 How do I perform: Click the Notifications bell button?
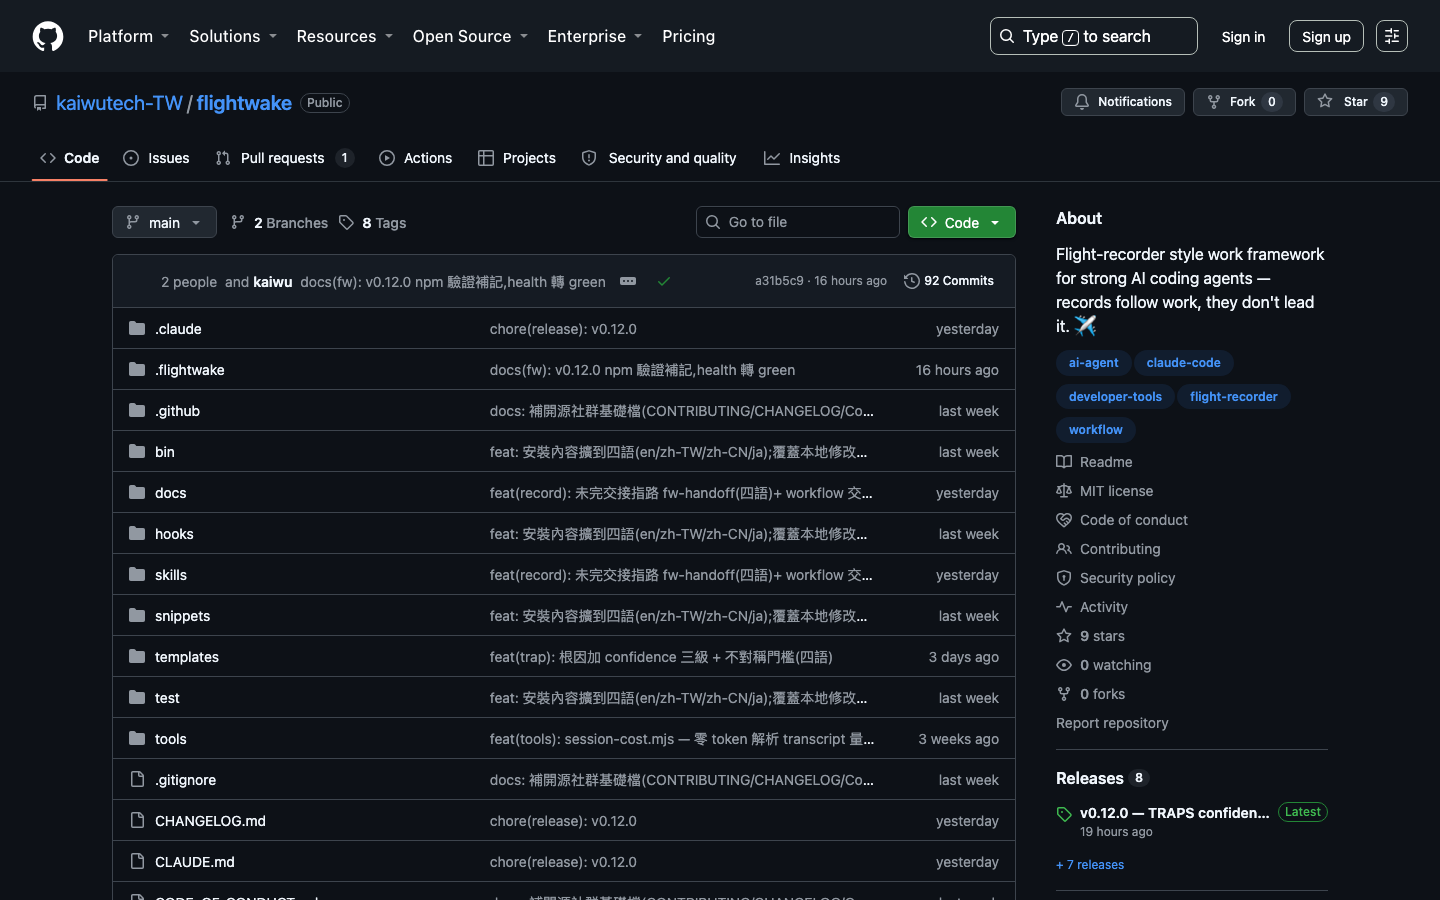[1122, 102]
